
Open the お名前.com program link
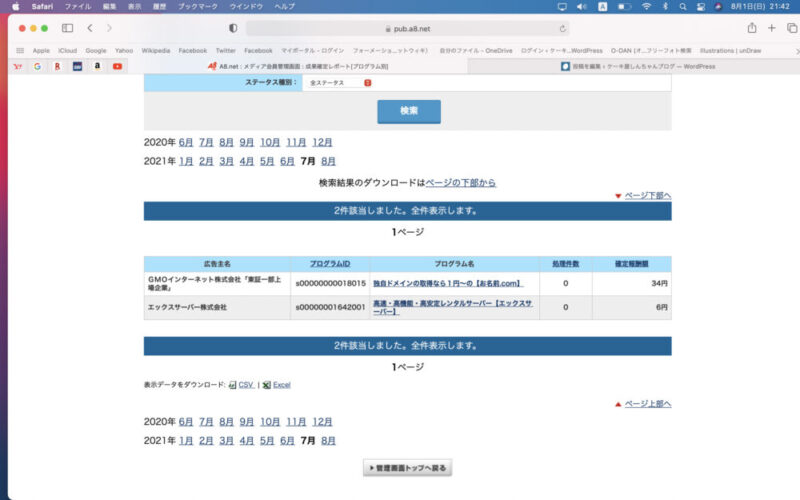coord(448,283)
